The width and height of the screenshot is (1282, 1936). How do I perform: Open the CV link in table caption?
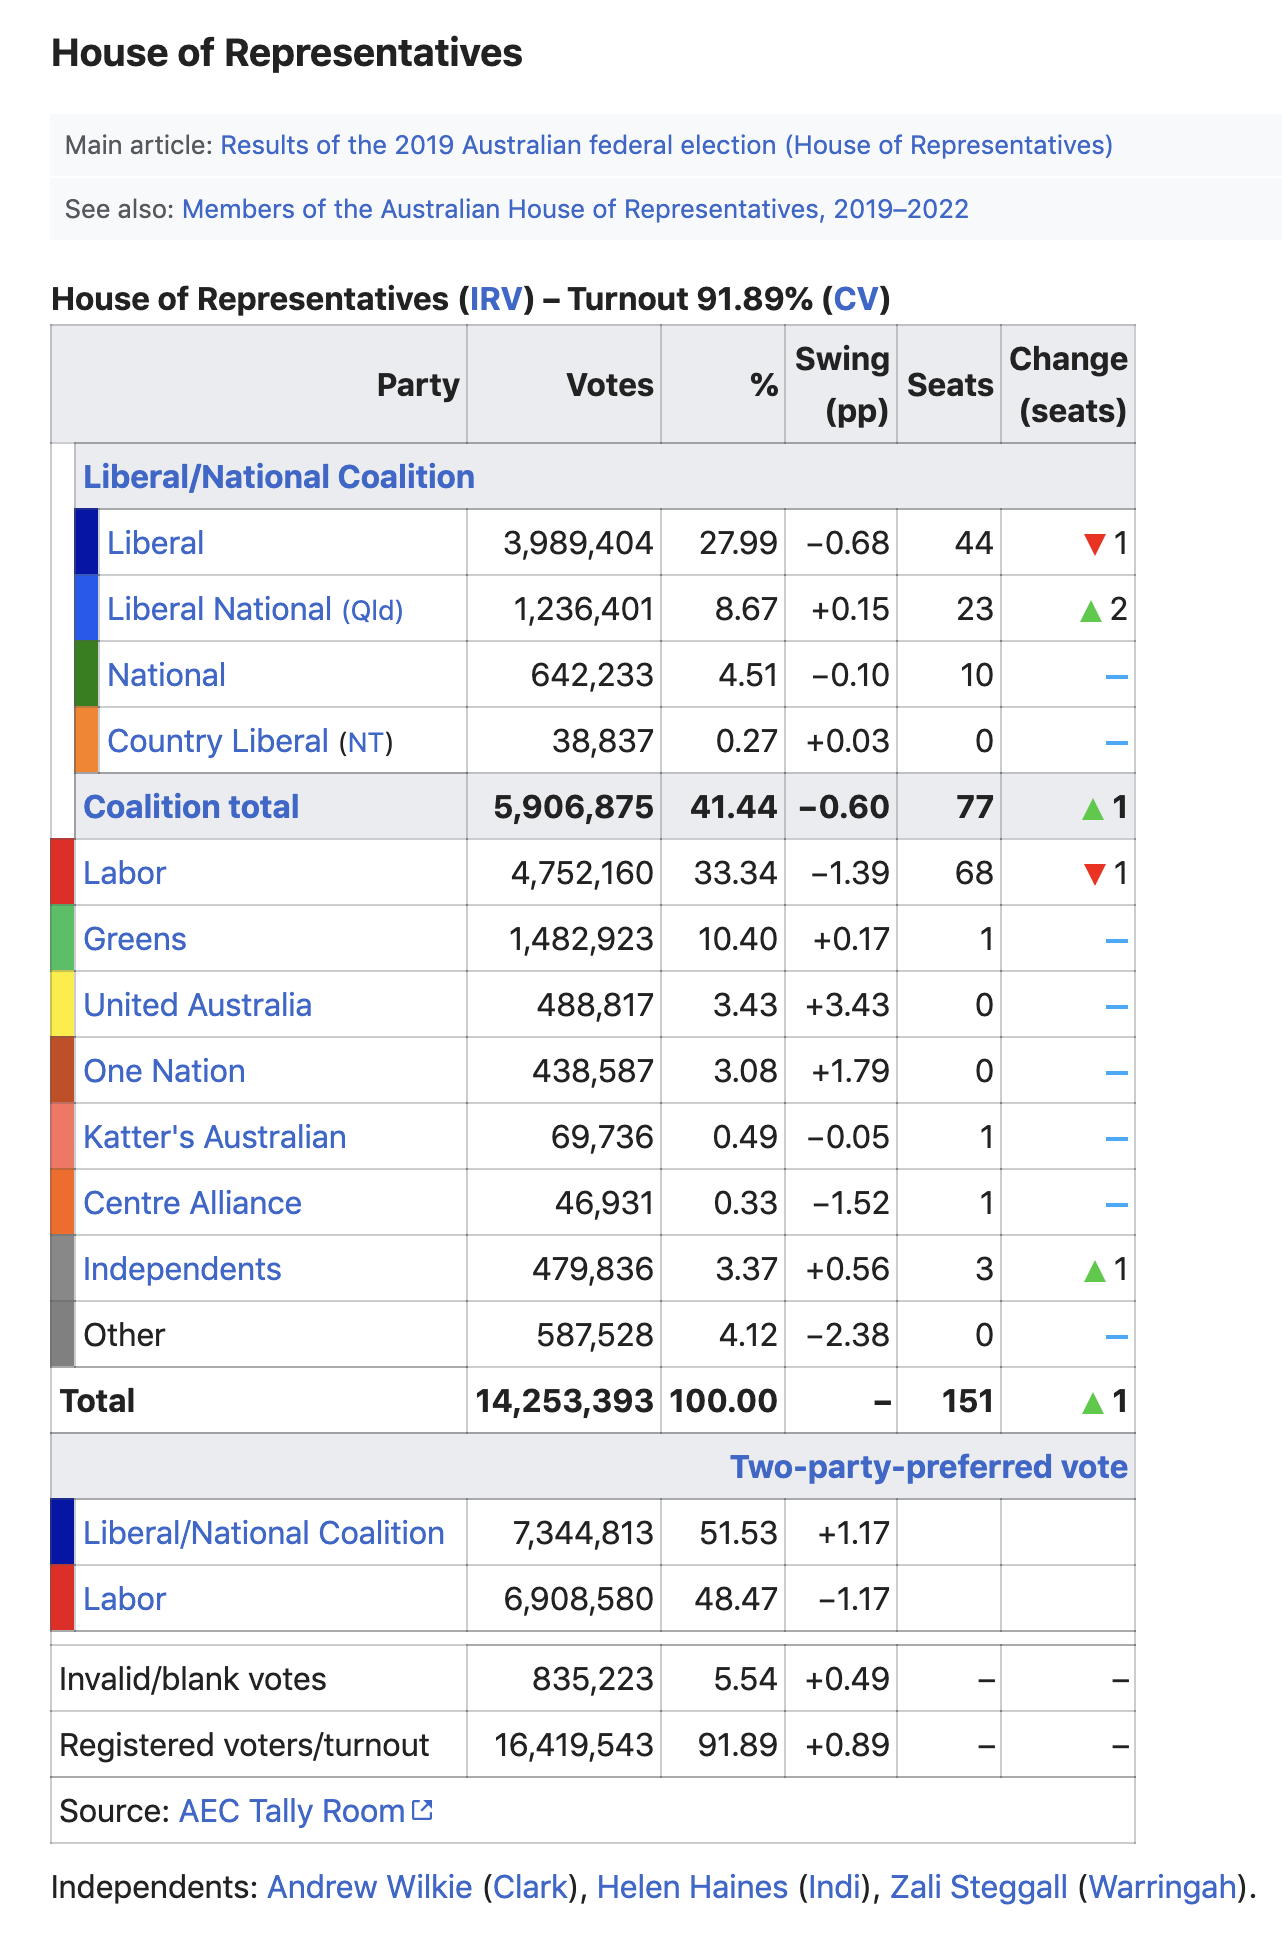856,299
